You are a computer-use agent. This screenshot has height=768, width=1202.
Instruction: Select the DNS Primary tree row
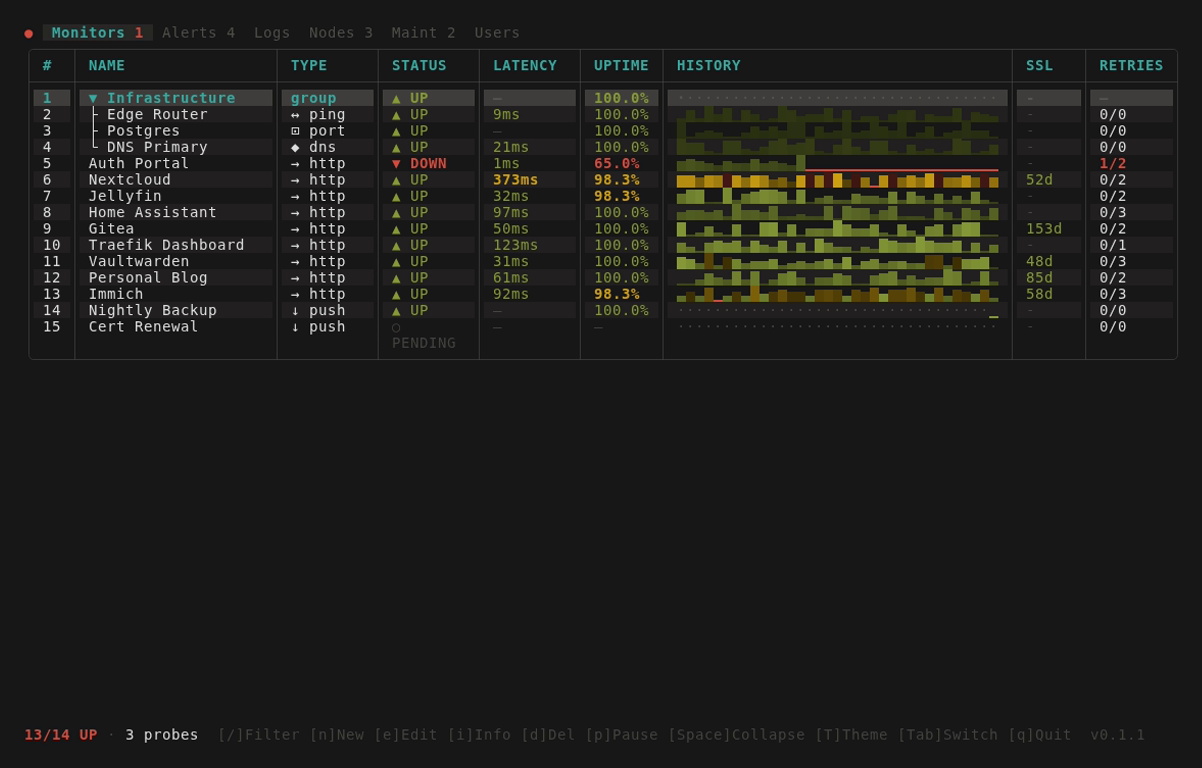point(603,147)
